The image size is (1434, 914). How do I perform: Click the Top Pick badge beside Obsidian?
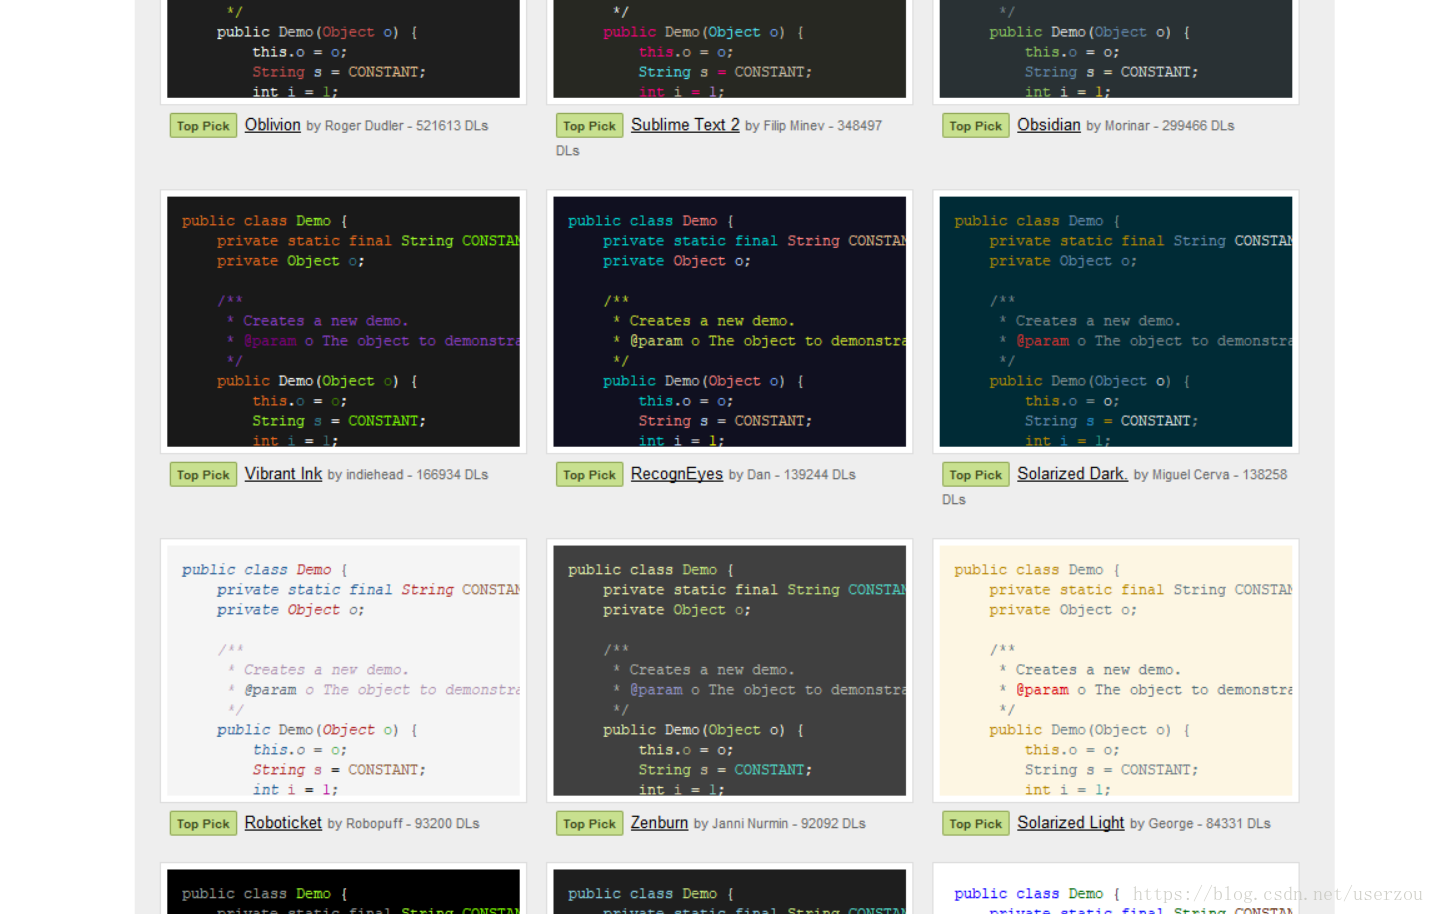(975, 126)
